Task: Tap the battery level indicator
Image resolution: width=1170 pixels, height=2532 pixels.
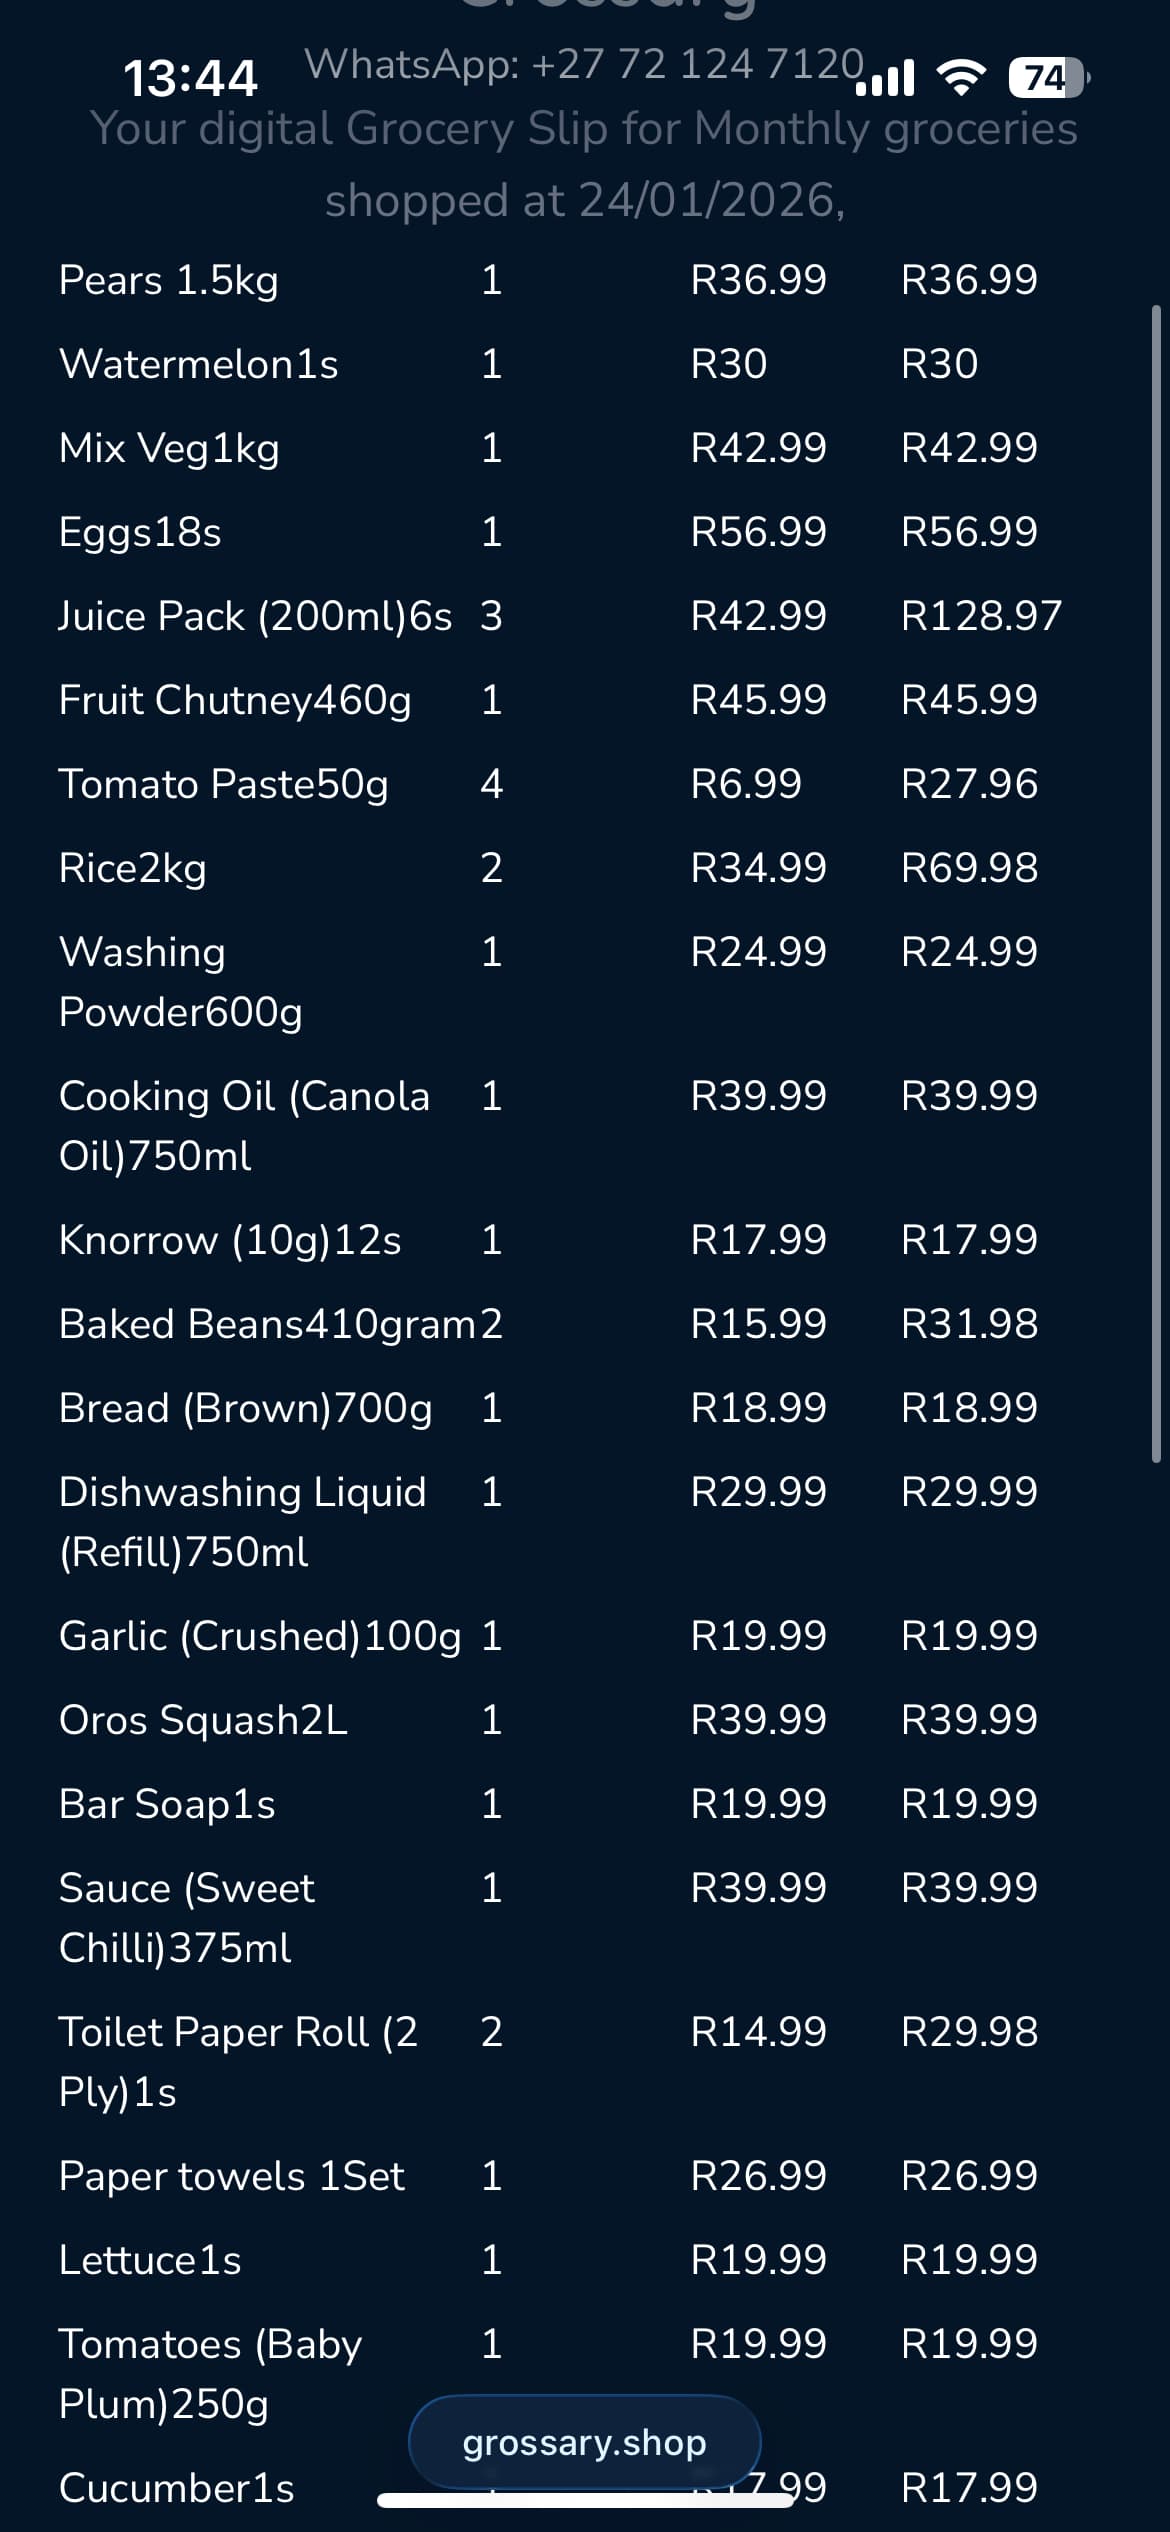Action: 1047,77
